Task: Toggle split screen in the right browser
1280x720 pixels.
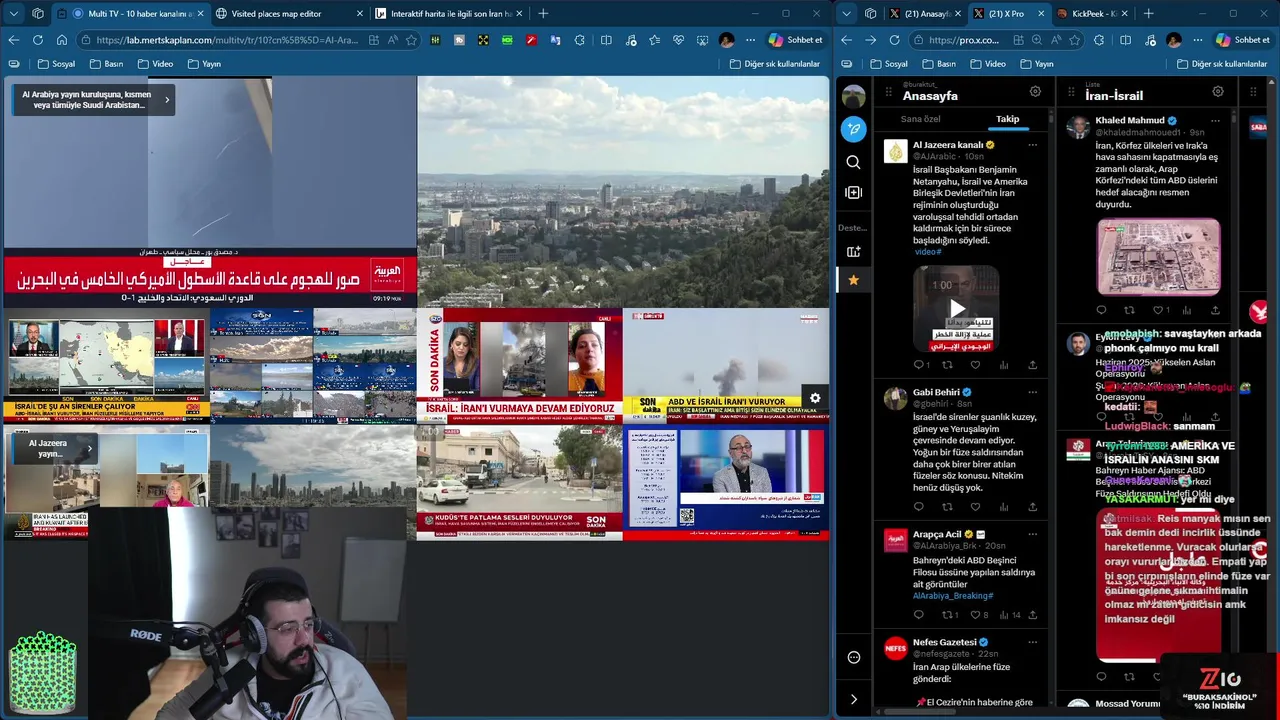Action: [1125, 40]
